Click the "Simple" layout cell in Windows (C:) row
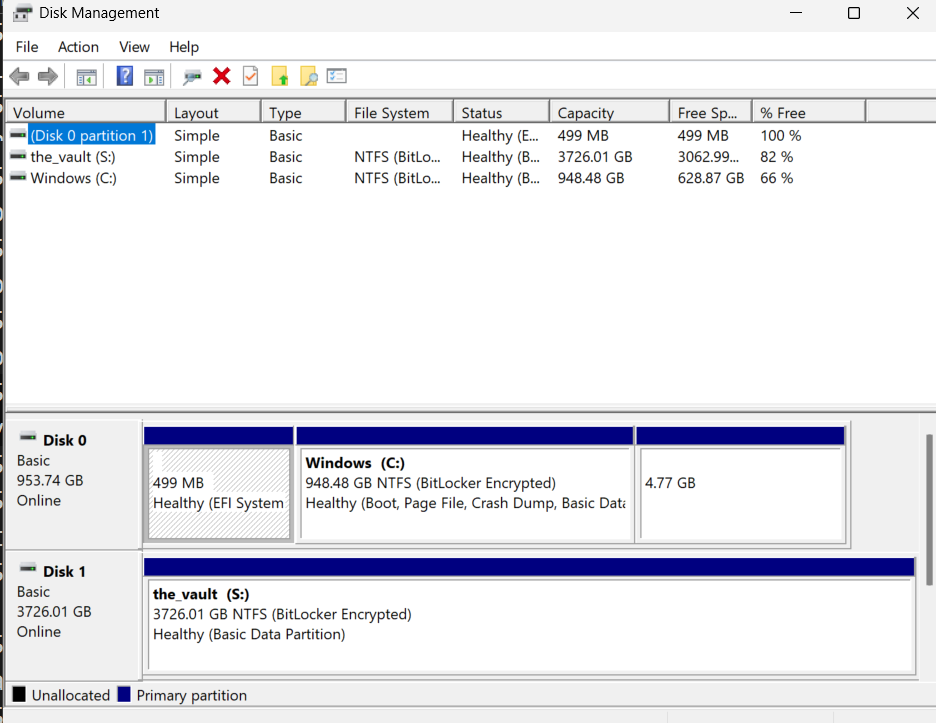 click(197, 178)
